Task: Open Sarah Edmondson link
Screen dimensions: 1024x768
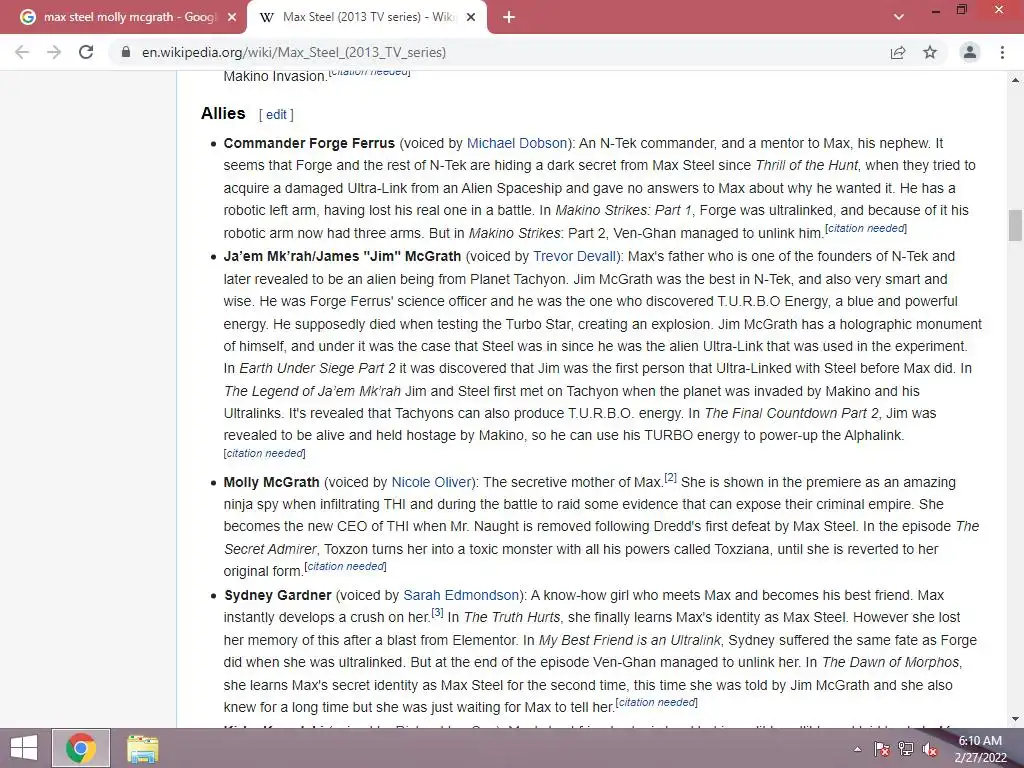Action: click(461, 595)
